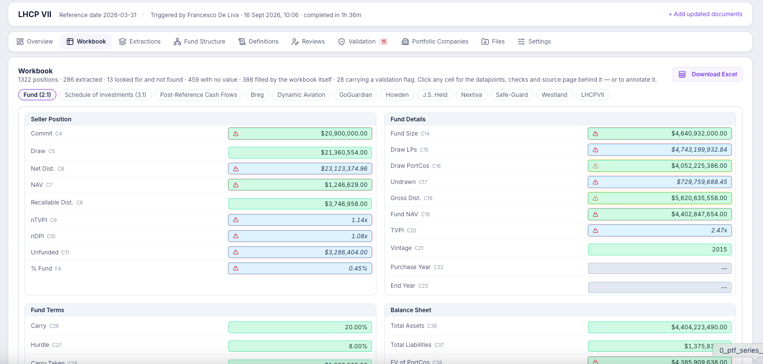The height and width of the screenshot is (364, 763).
Task: Click the empty End Year cell
Action: (660, 288)
